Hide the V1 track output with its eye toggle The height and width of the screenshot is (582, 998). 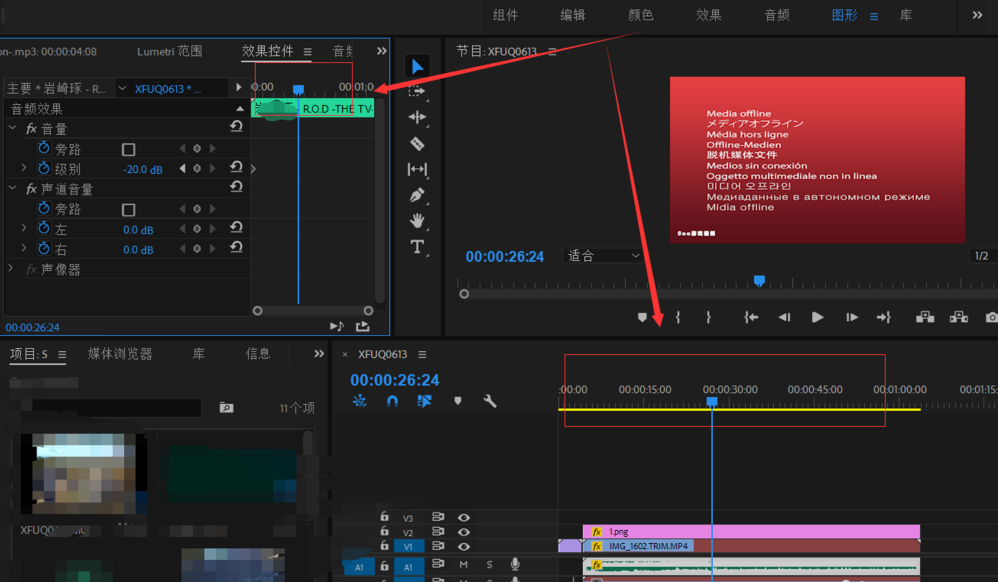[463, 547]
